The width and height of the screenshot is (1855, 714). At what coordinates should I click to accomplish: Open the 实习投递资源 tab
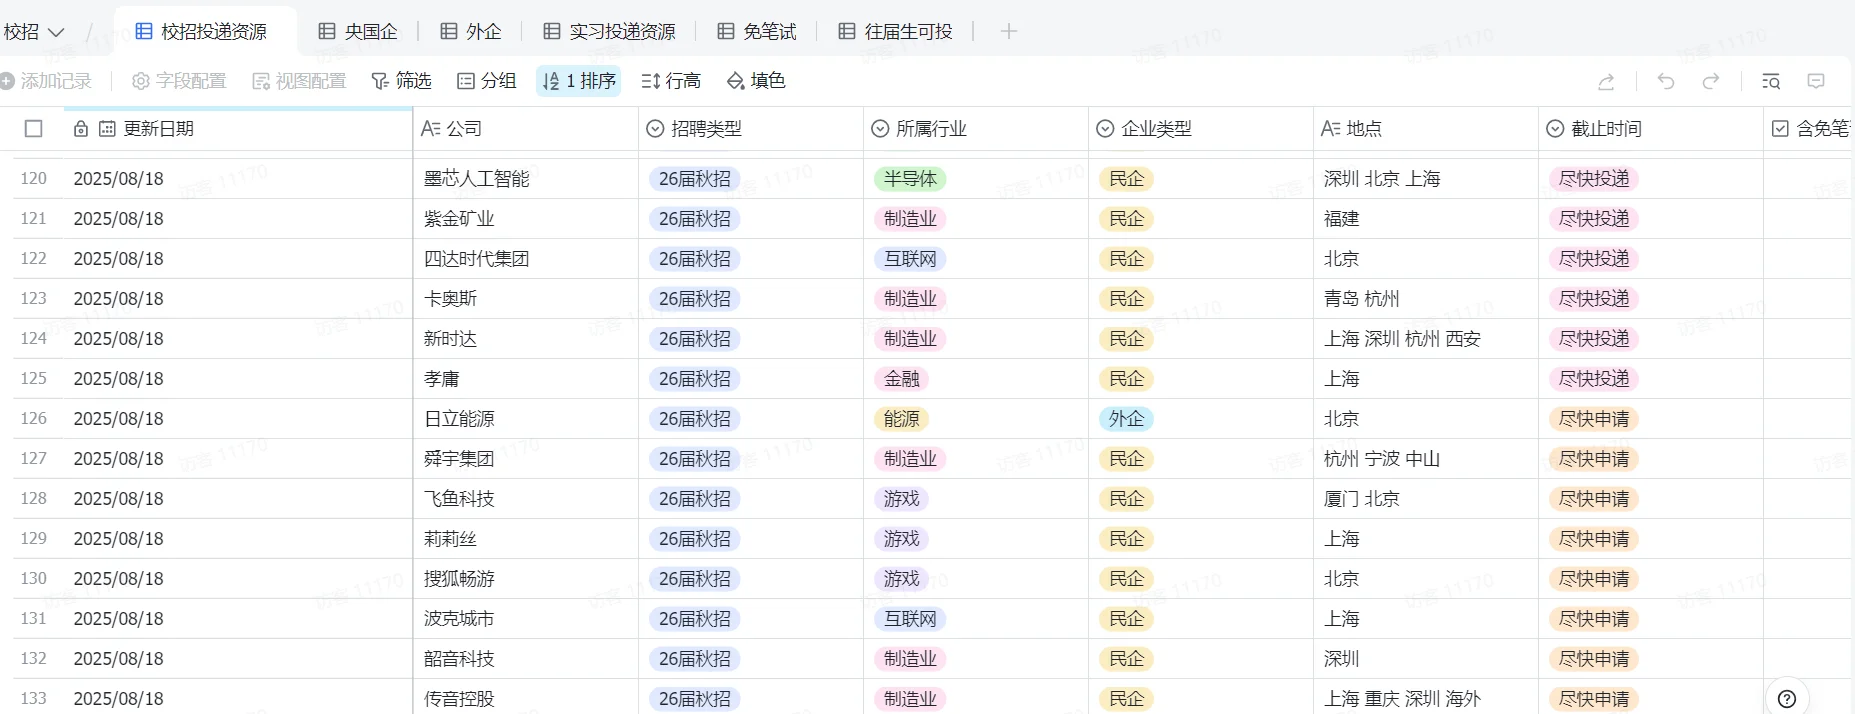[609, 32]
